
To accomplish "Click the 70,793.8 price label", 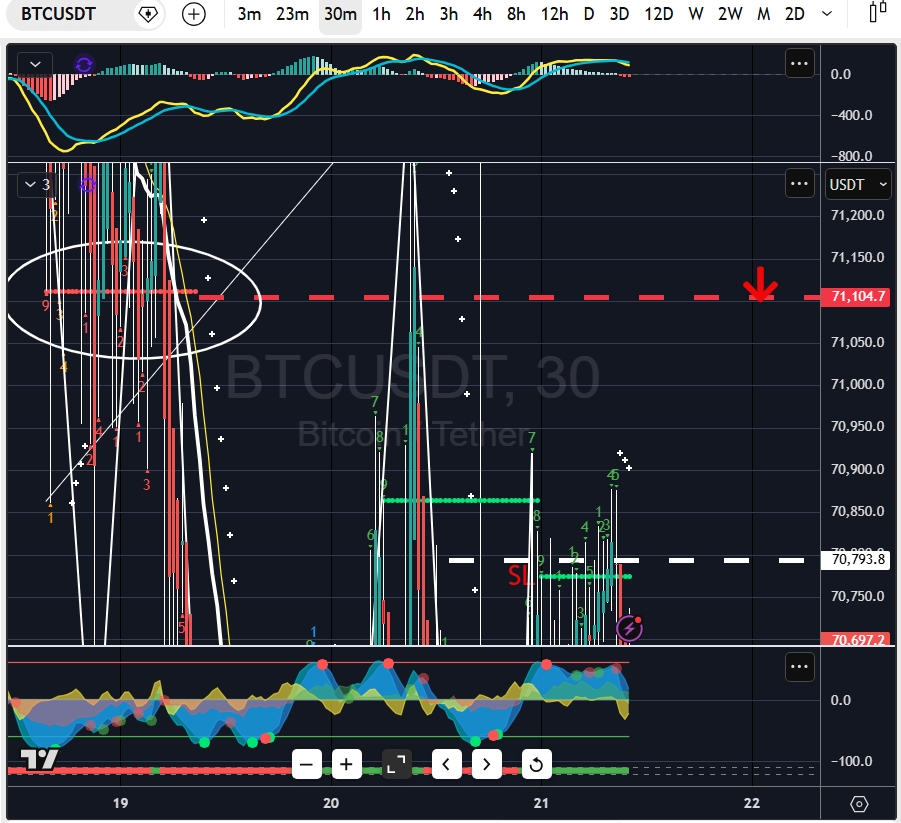I will pyautogui.click(x=856, y=559).
